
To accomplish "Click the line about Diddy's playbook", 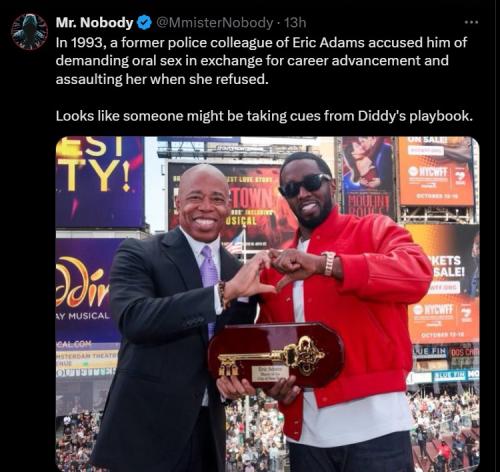I will pyautogui.click(x=264, y=116).
